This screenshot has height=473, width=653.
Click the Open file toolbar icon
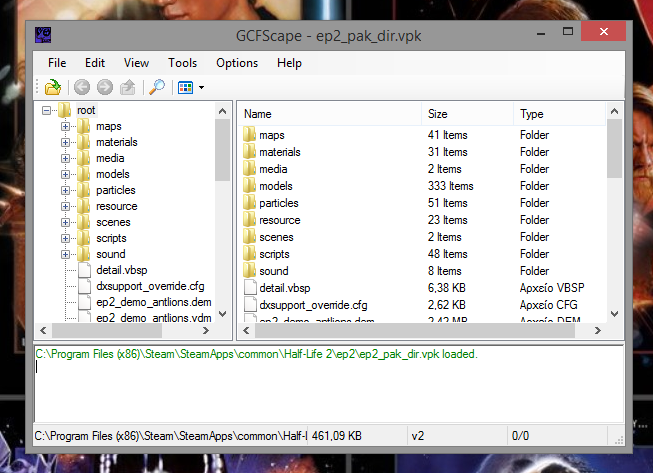tap(53, 87)
